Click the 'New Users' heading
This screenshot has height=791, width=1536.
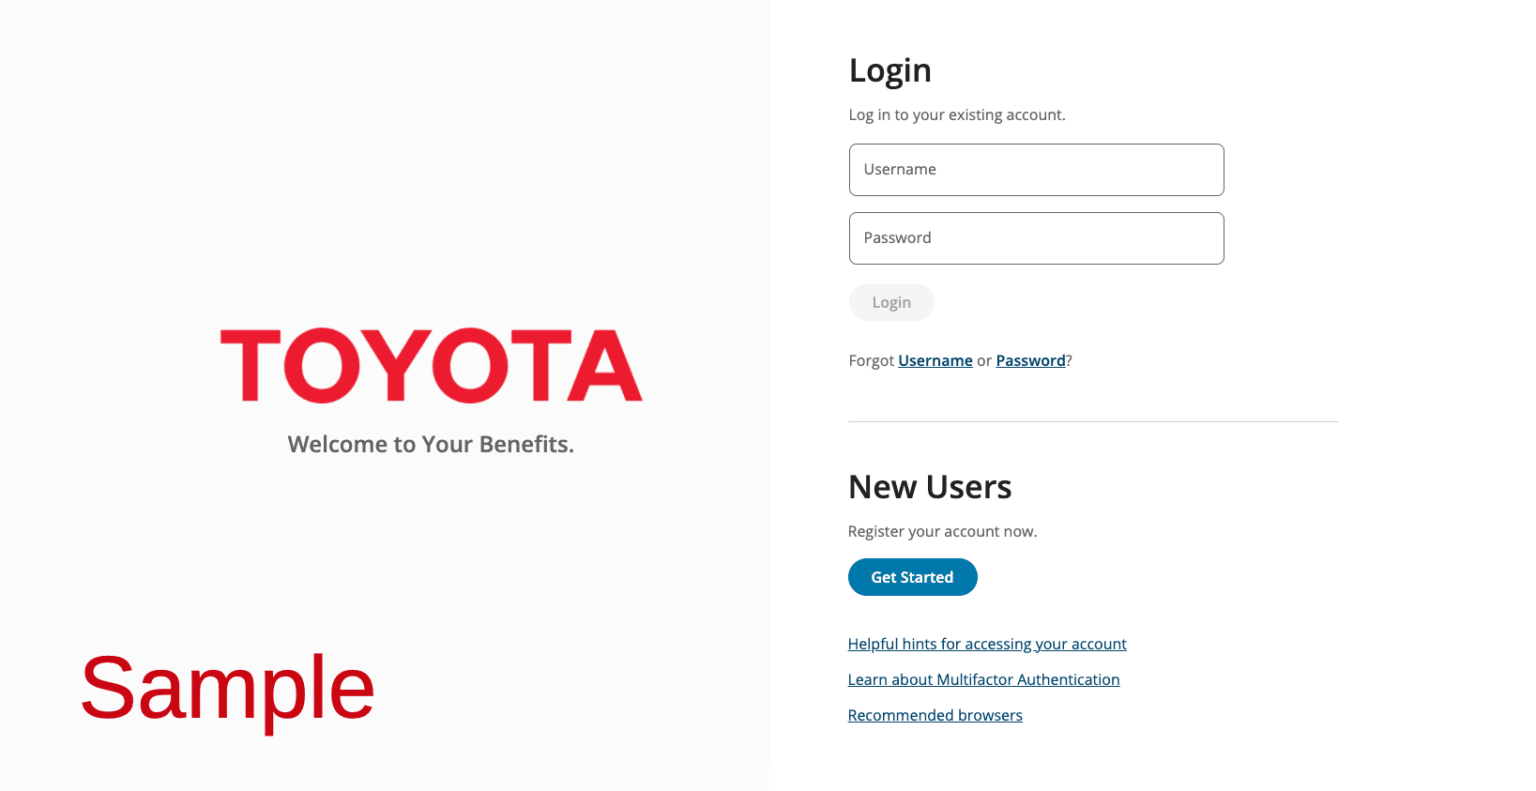pos(930,487)
